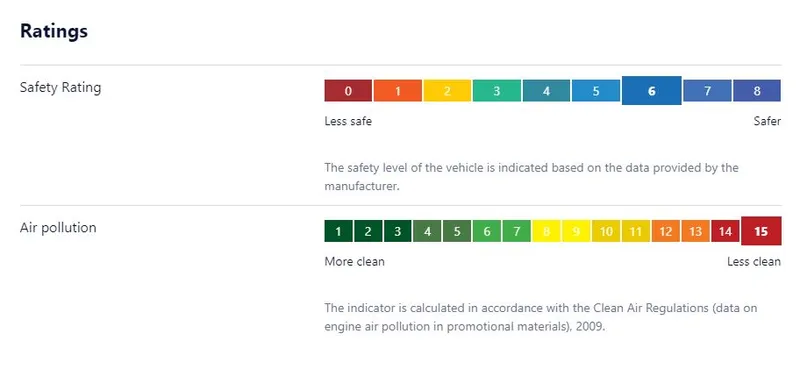Select air pollution level 1
This screenshot has height=382, width=800.
(x=338, y=231)
